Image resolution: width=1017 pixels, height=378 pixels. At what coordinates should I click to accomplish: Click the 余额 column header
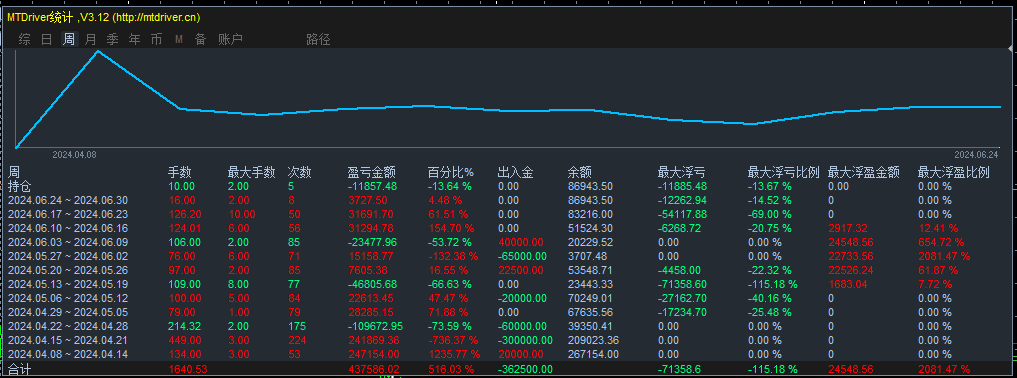(579, 172)
